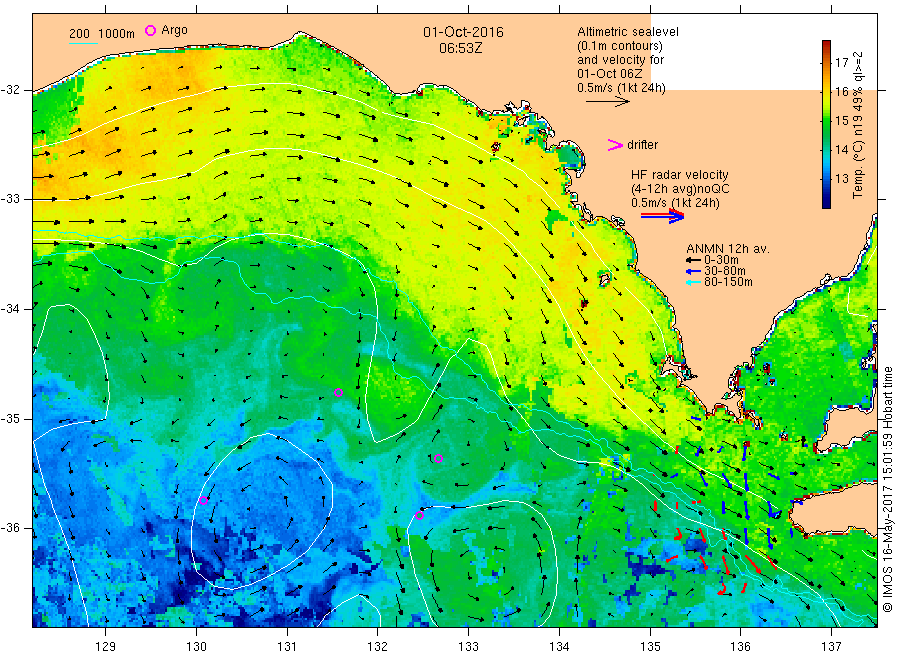Click the 133 longitude axis label
The image size is (900, 660).
point(468,647)
